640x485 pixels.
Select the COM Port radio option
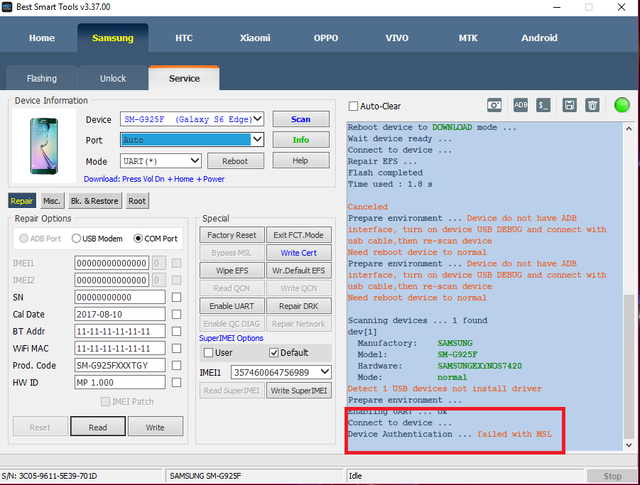click(x=138, y=238)
